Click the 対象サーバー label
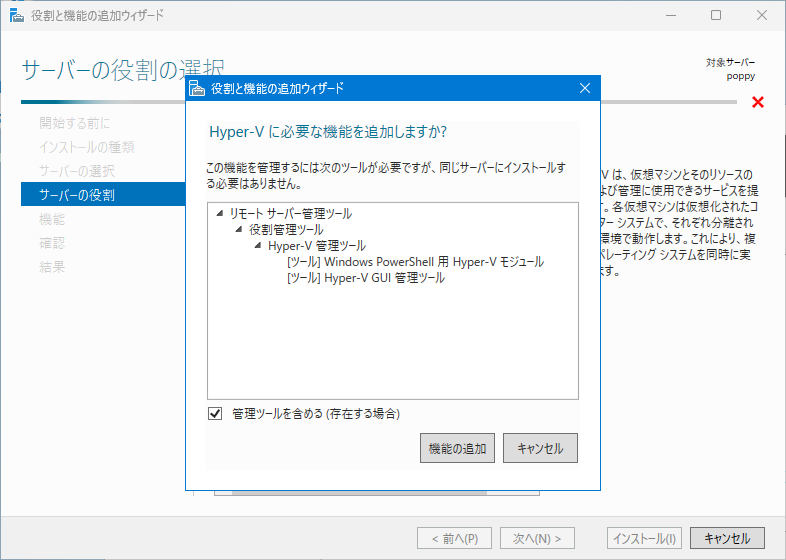The image size is (786, 560). tap(730, 63)
